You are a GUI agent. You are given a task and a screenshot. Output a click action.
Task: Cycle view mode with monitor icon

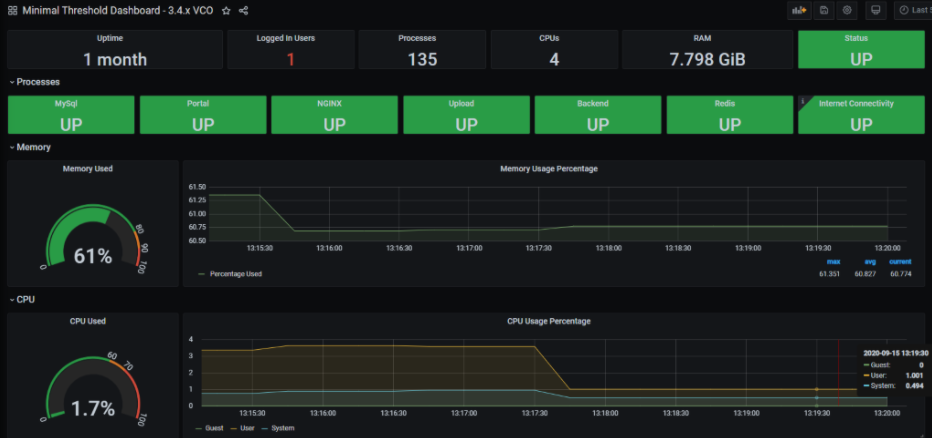pyautogui.click(x=876, y=10)
